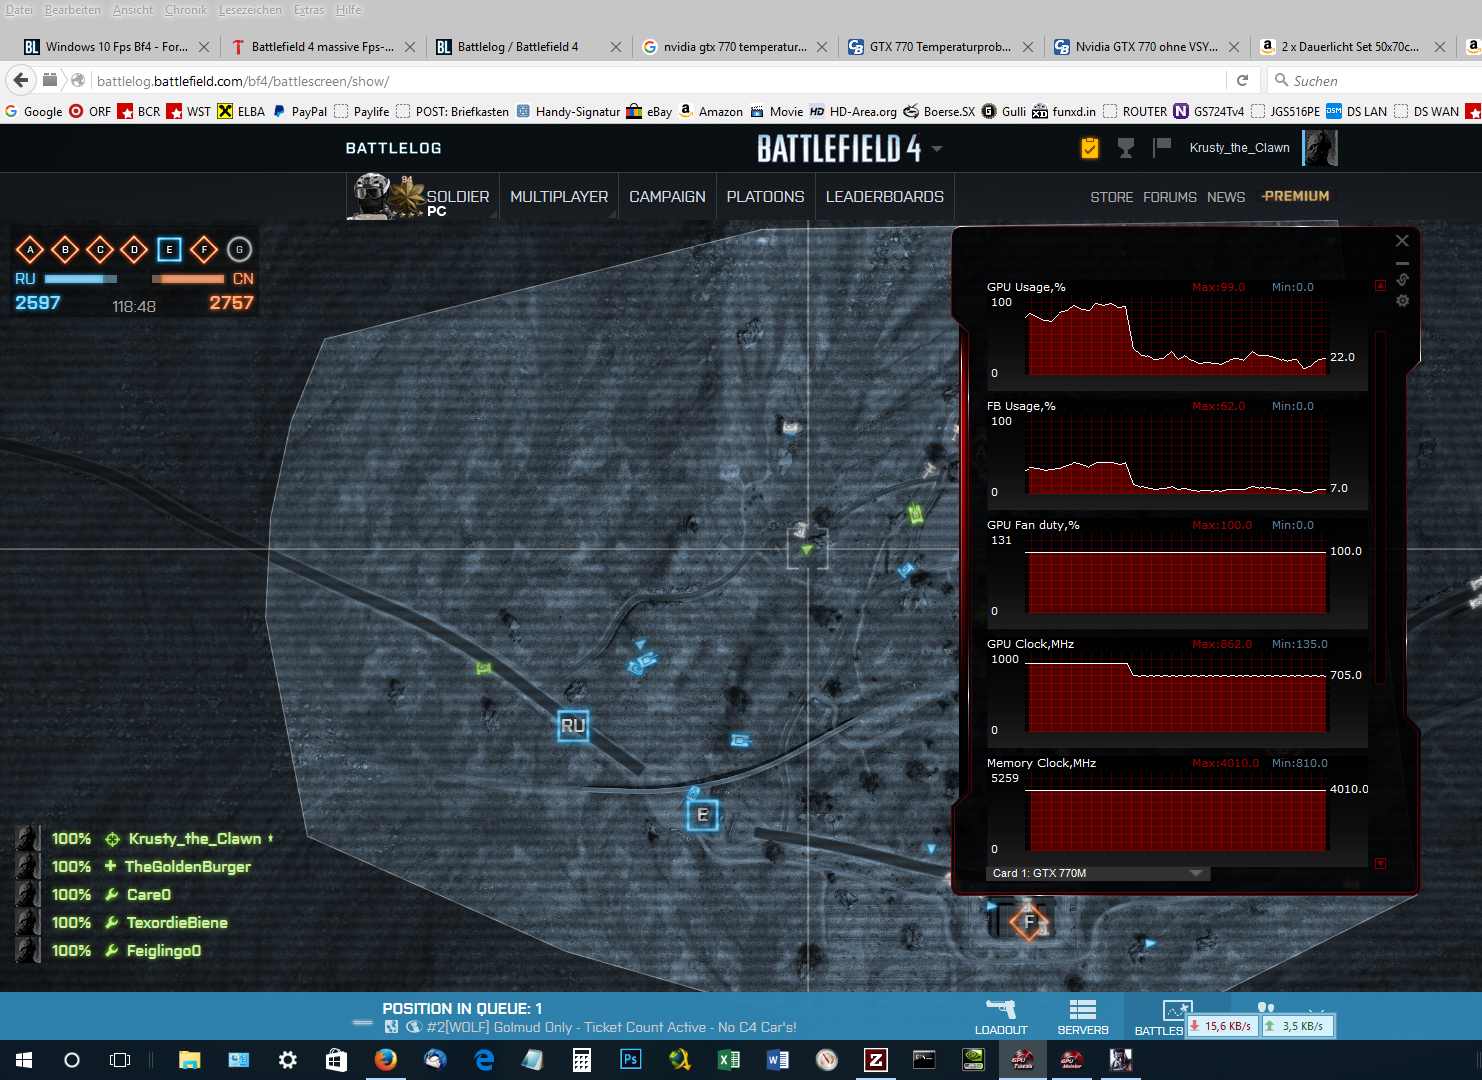This screenshot has width=1482, height=1080.
Task: Select squad member TheGoldenBurger
Action: point(187,867)
